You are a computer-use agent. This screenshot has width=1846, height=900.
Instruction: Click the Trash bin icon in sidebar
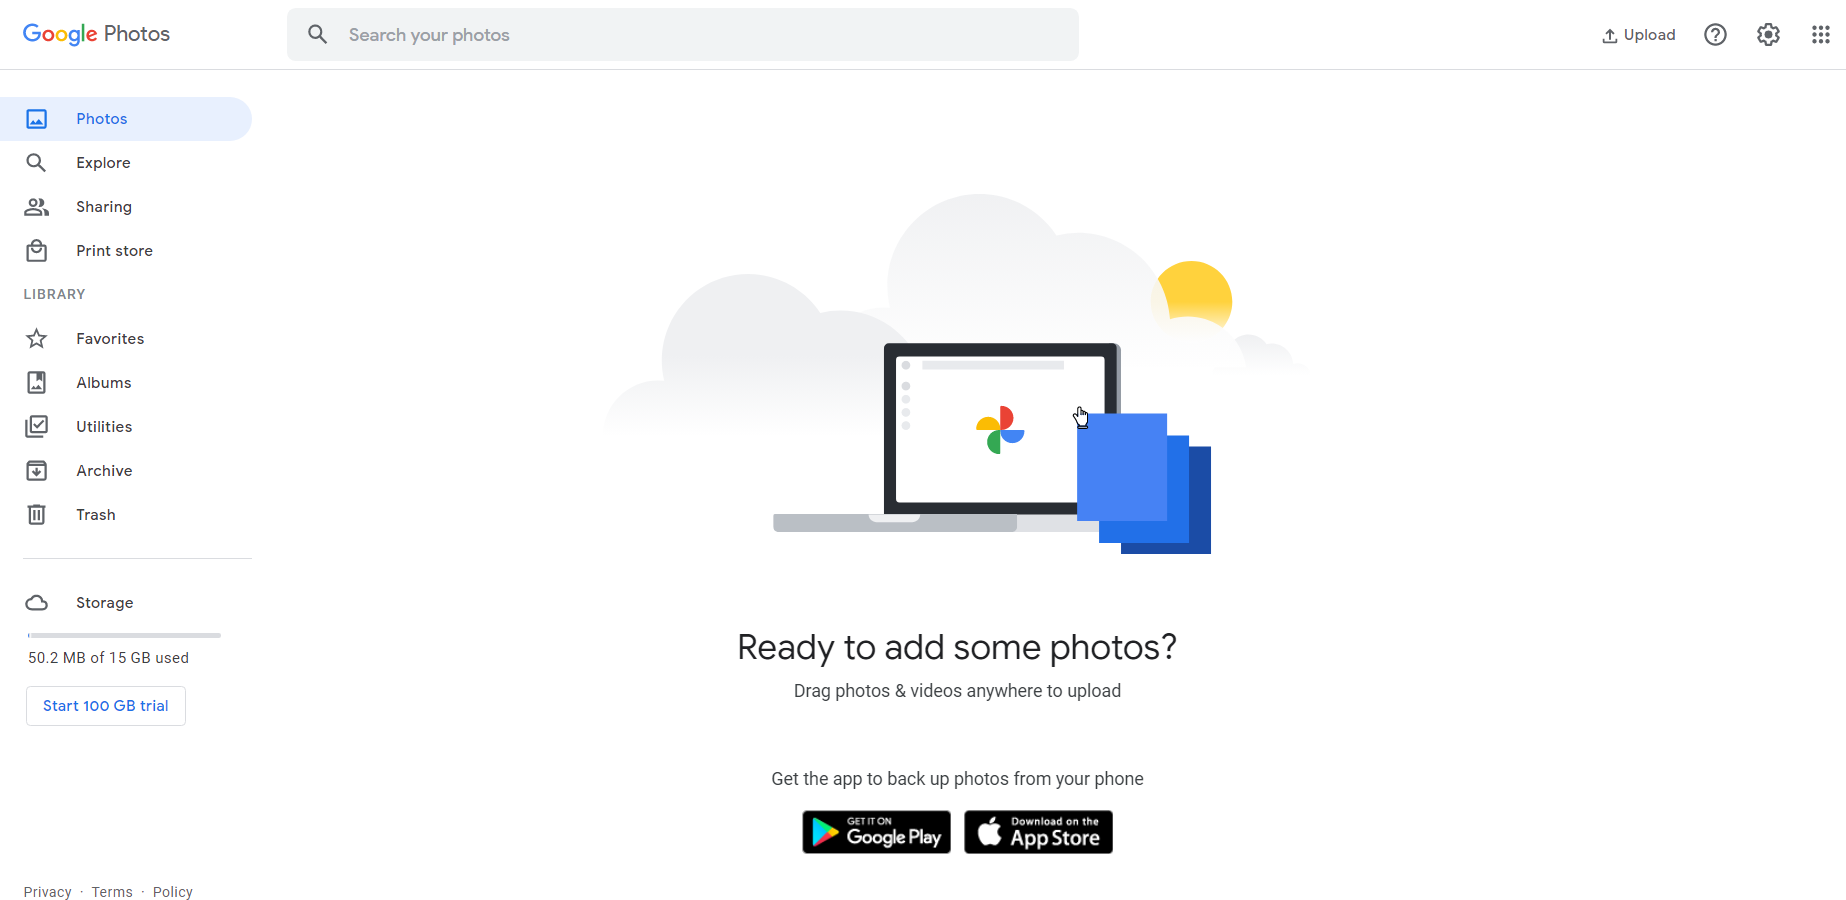click(x=37, y=515)
